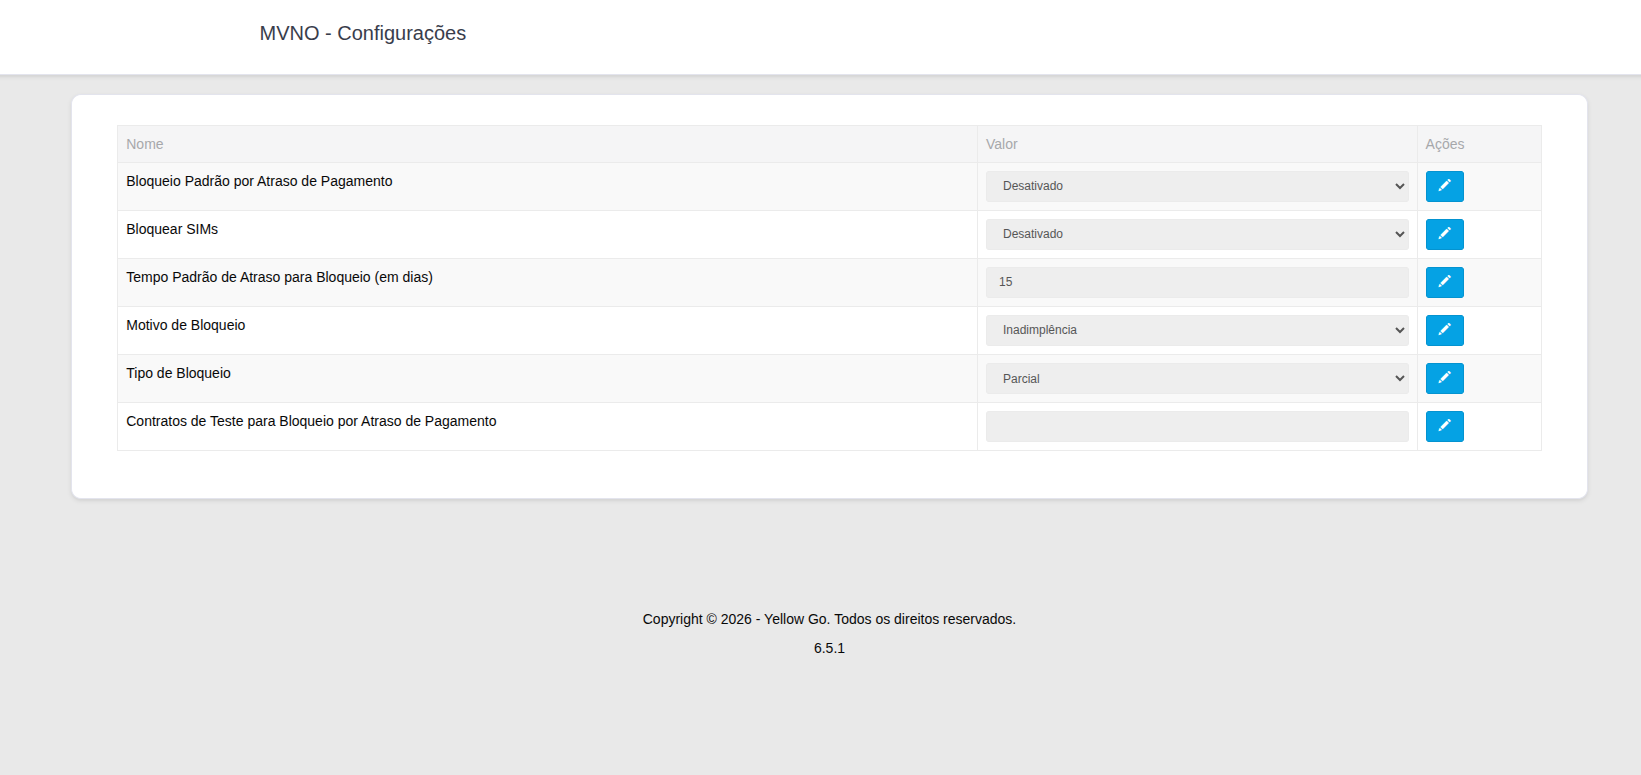Open the Inadimplência dropdown for Motivo de Bloqueio

(x=1196, y=330)
